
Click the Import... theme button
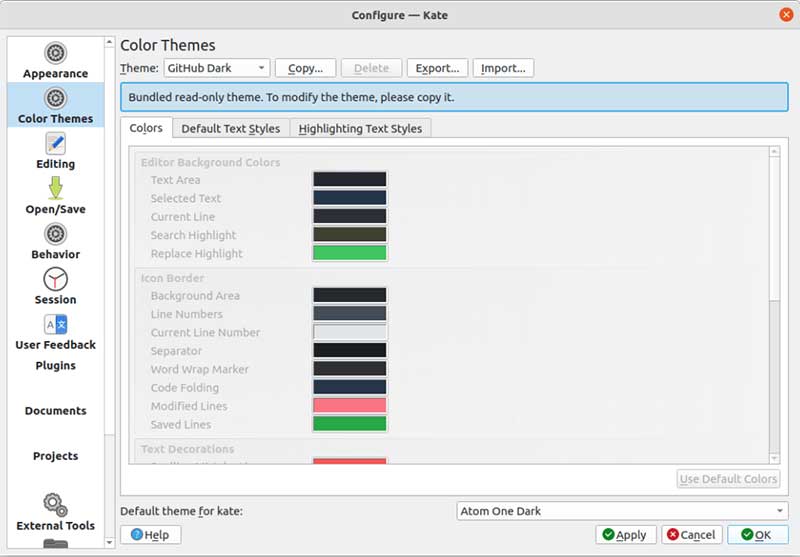pyautogui.click(x=503, y=68)
